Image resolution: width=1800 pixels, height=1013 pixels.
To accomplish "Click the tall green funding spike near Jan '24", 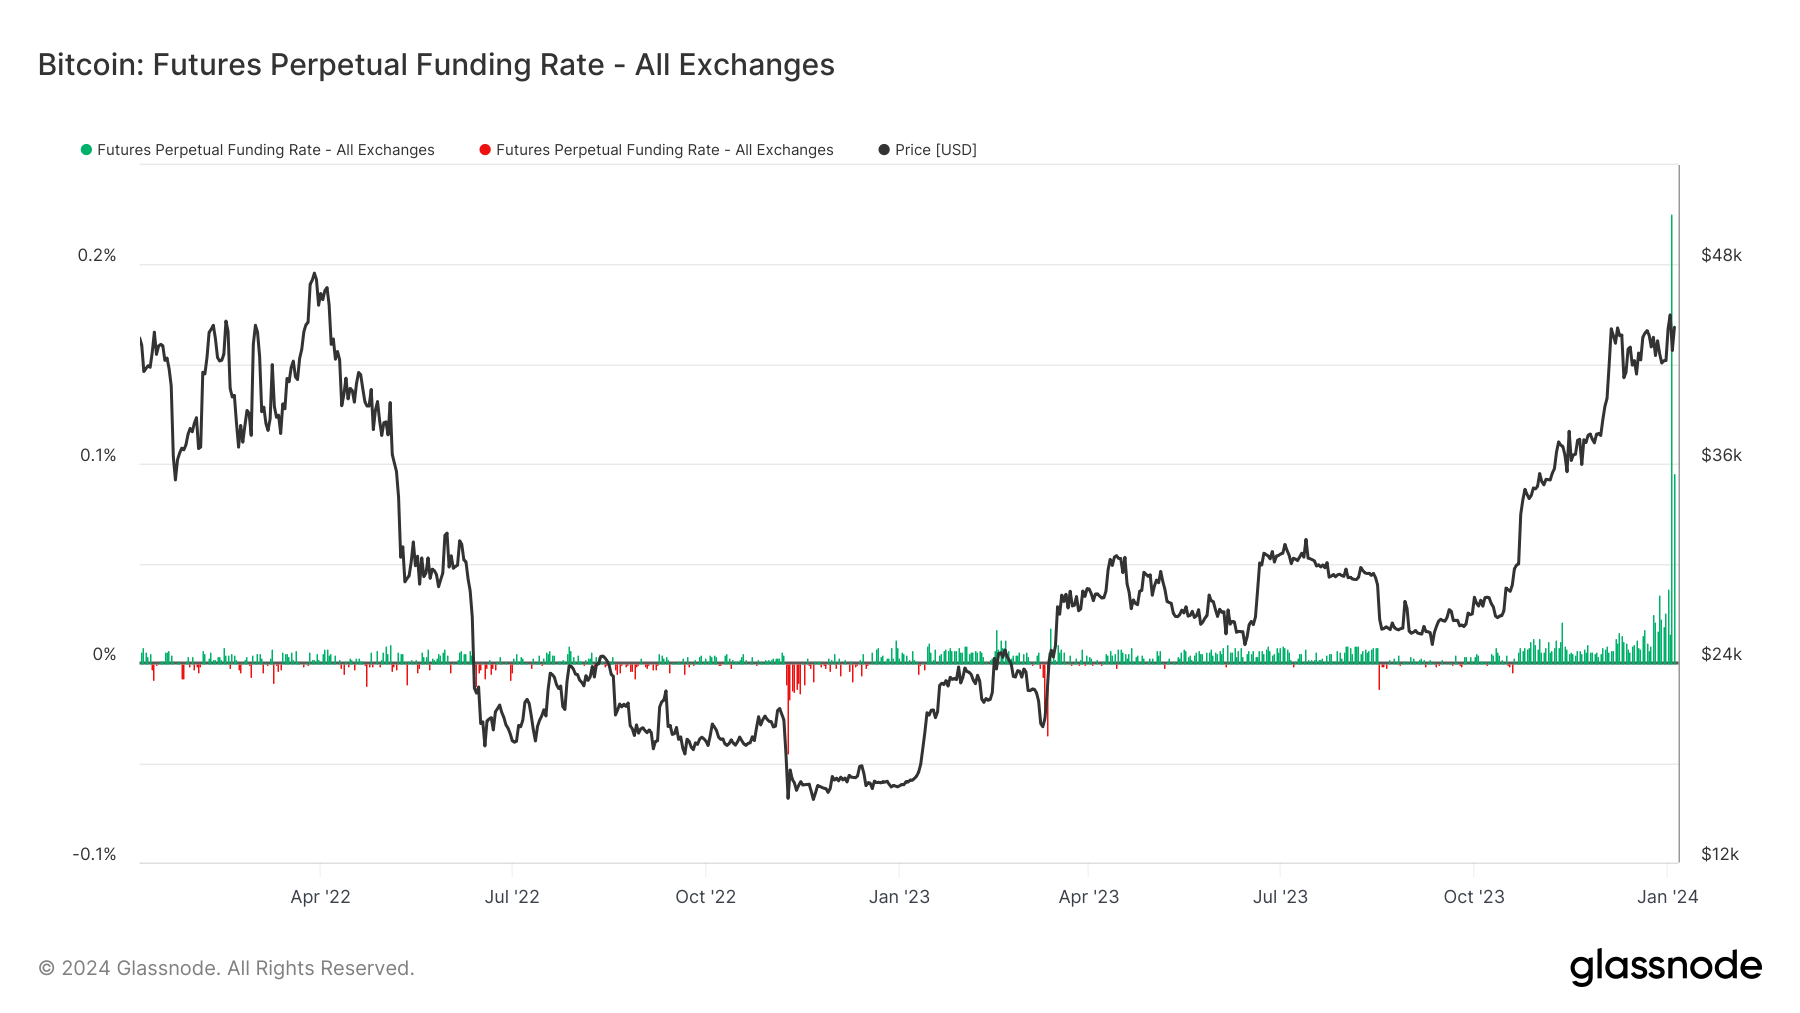I will (1671, 438).
